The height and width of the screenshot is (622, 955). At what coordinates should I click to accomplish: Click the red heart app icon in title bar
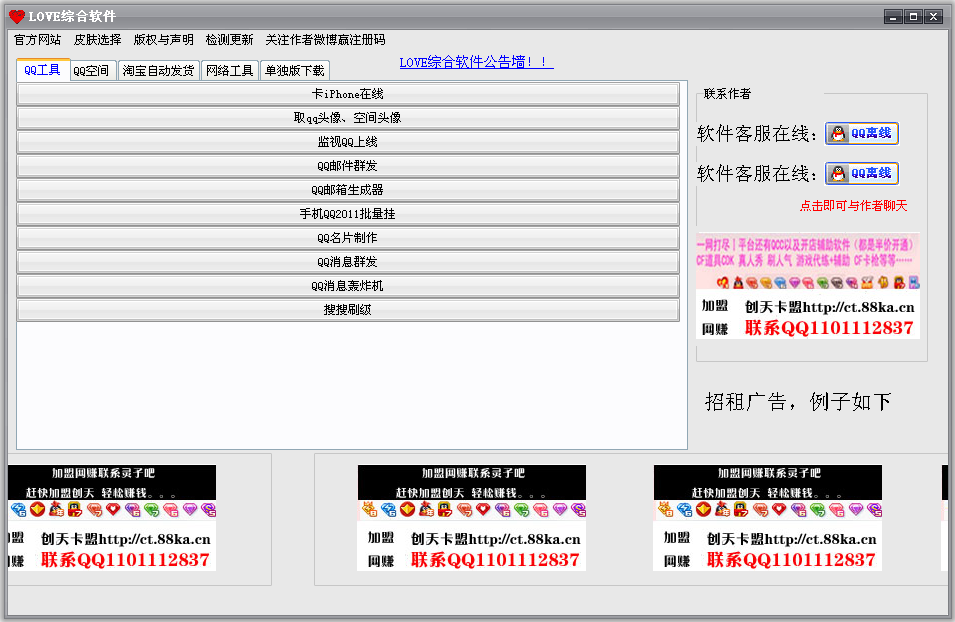[16, 16]
